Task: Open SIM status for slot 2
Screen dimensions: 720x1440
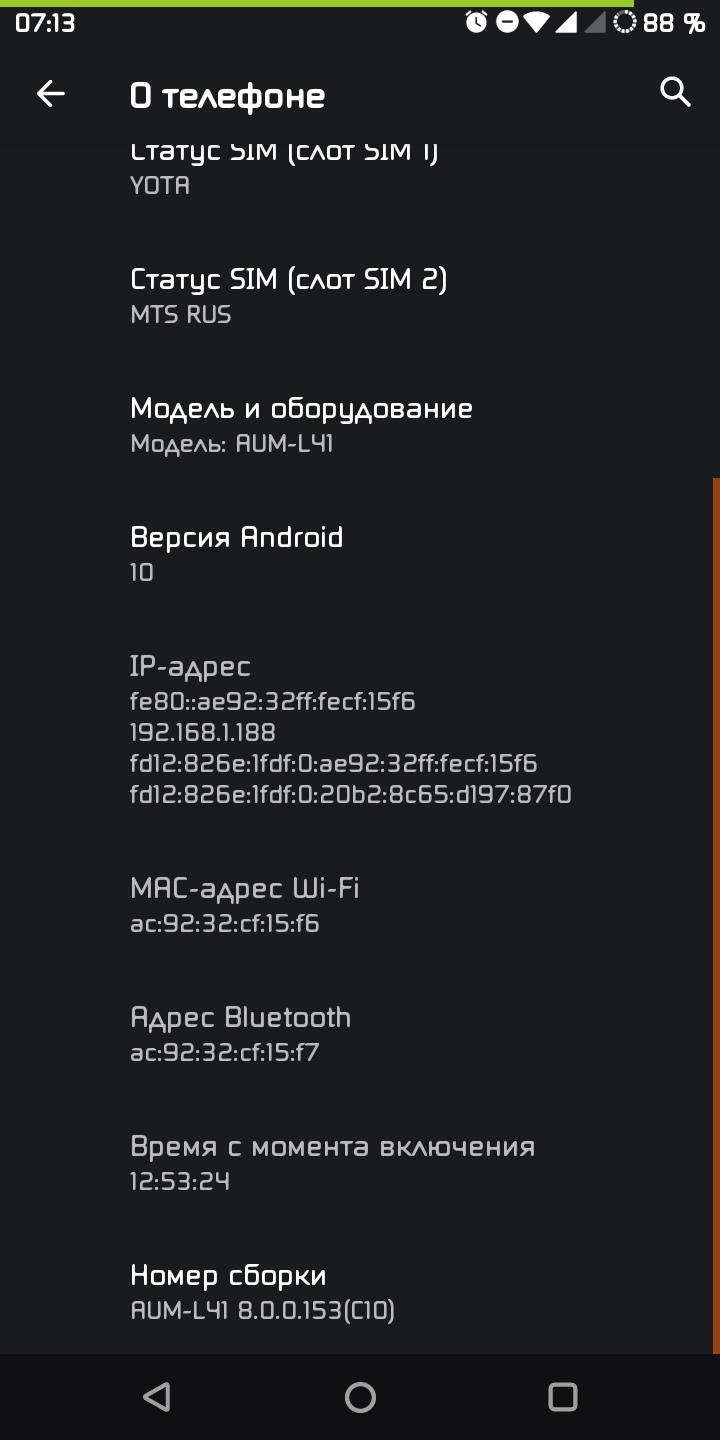Action: coord(289,296)
